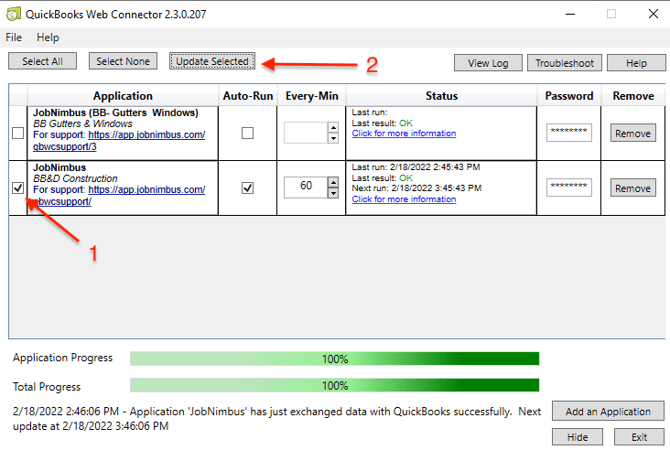Image resolution: width=670 pixels, height=450 pixels.
Task: Tick the select checkbox for BB Gutters & Windows
Action: tap(18, 133)
